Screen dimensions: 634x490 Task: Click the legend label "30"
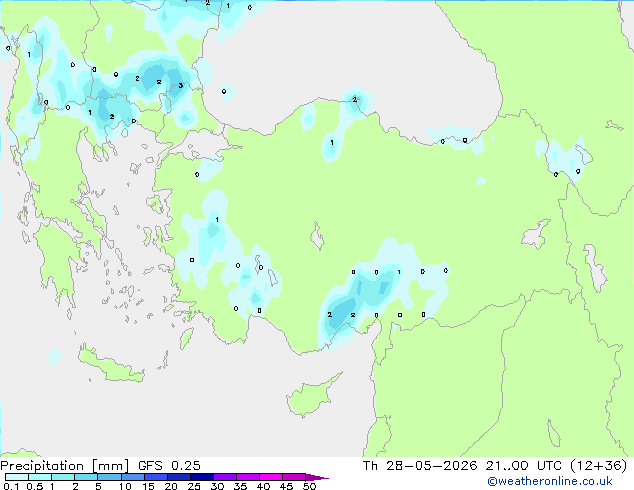pos(217,486)
